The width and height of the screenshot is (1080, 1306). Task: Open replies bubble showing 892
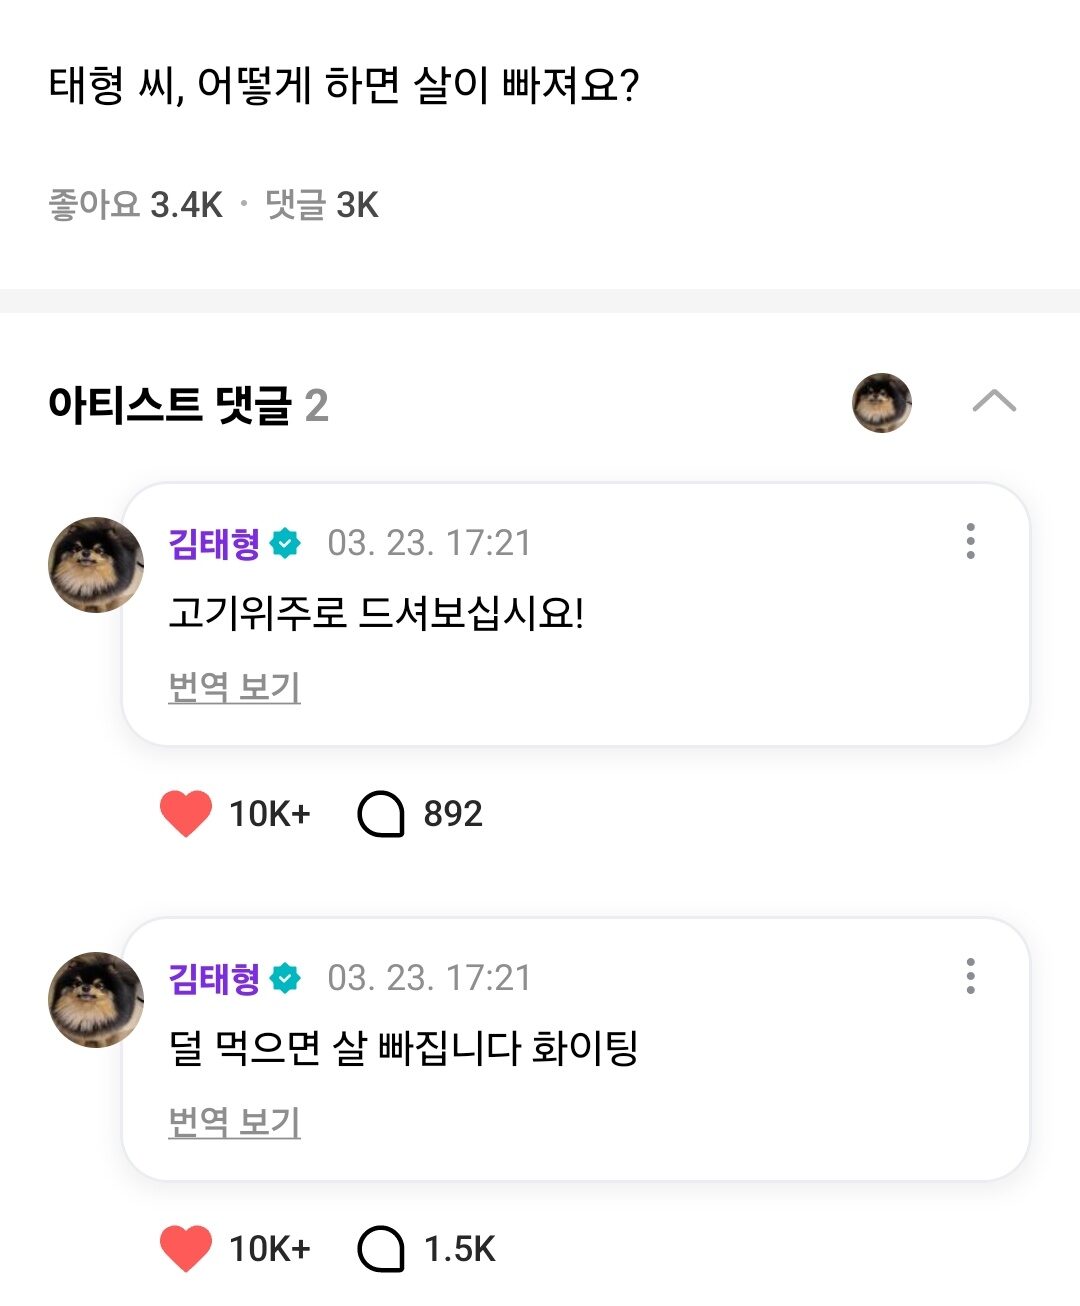pos(381,814)
